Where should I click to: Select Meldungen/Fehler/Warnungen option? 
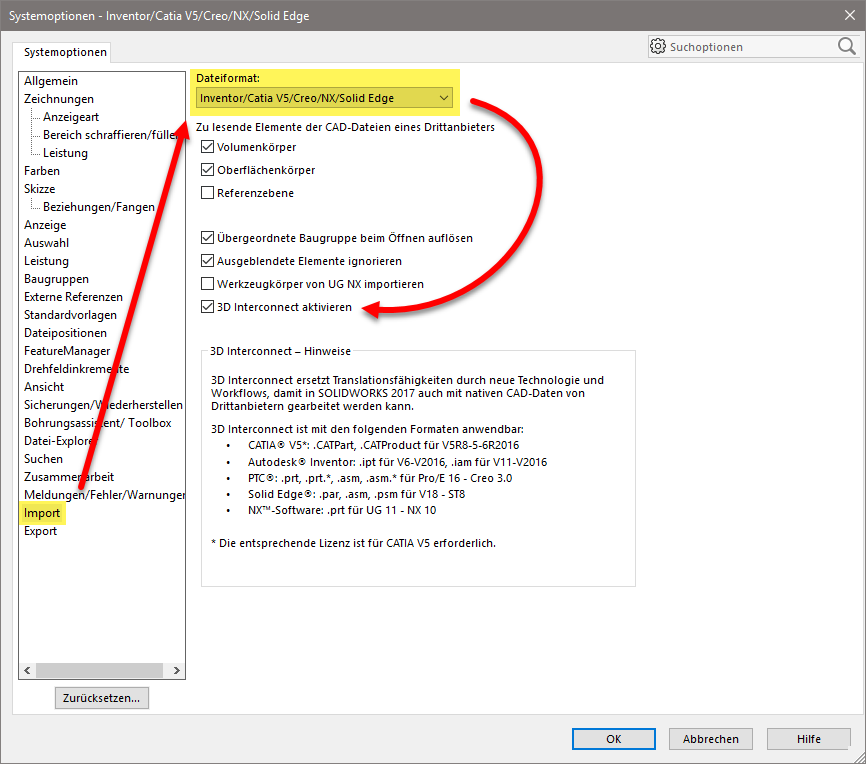tap(104, 495)
